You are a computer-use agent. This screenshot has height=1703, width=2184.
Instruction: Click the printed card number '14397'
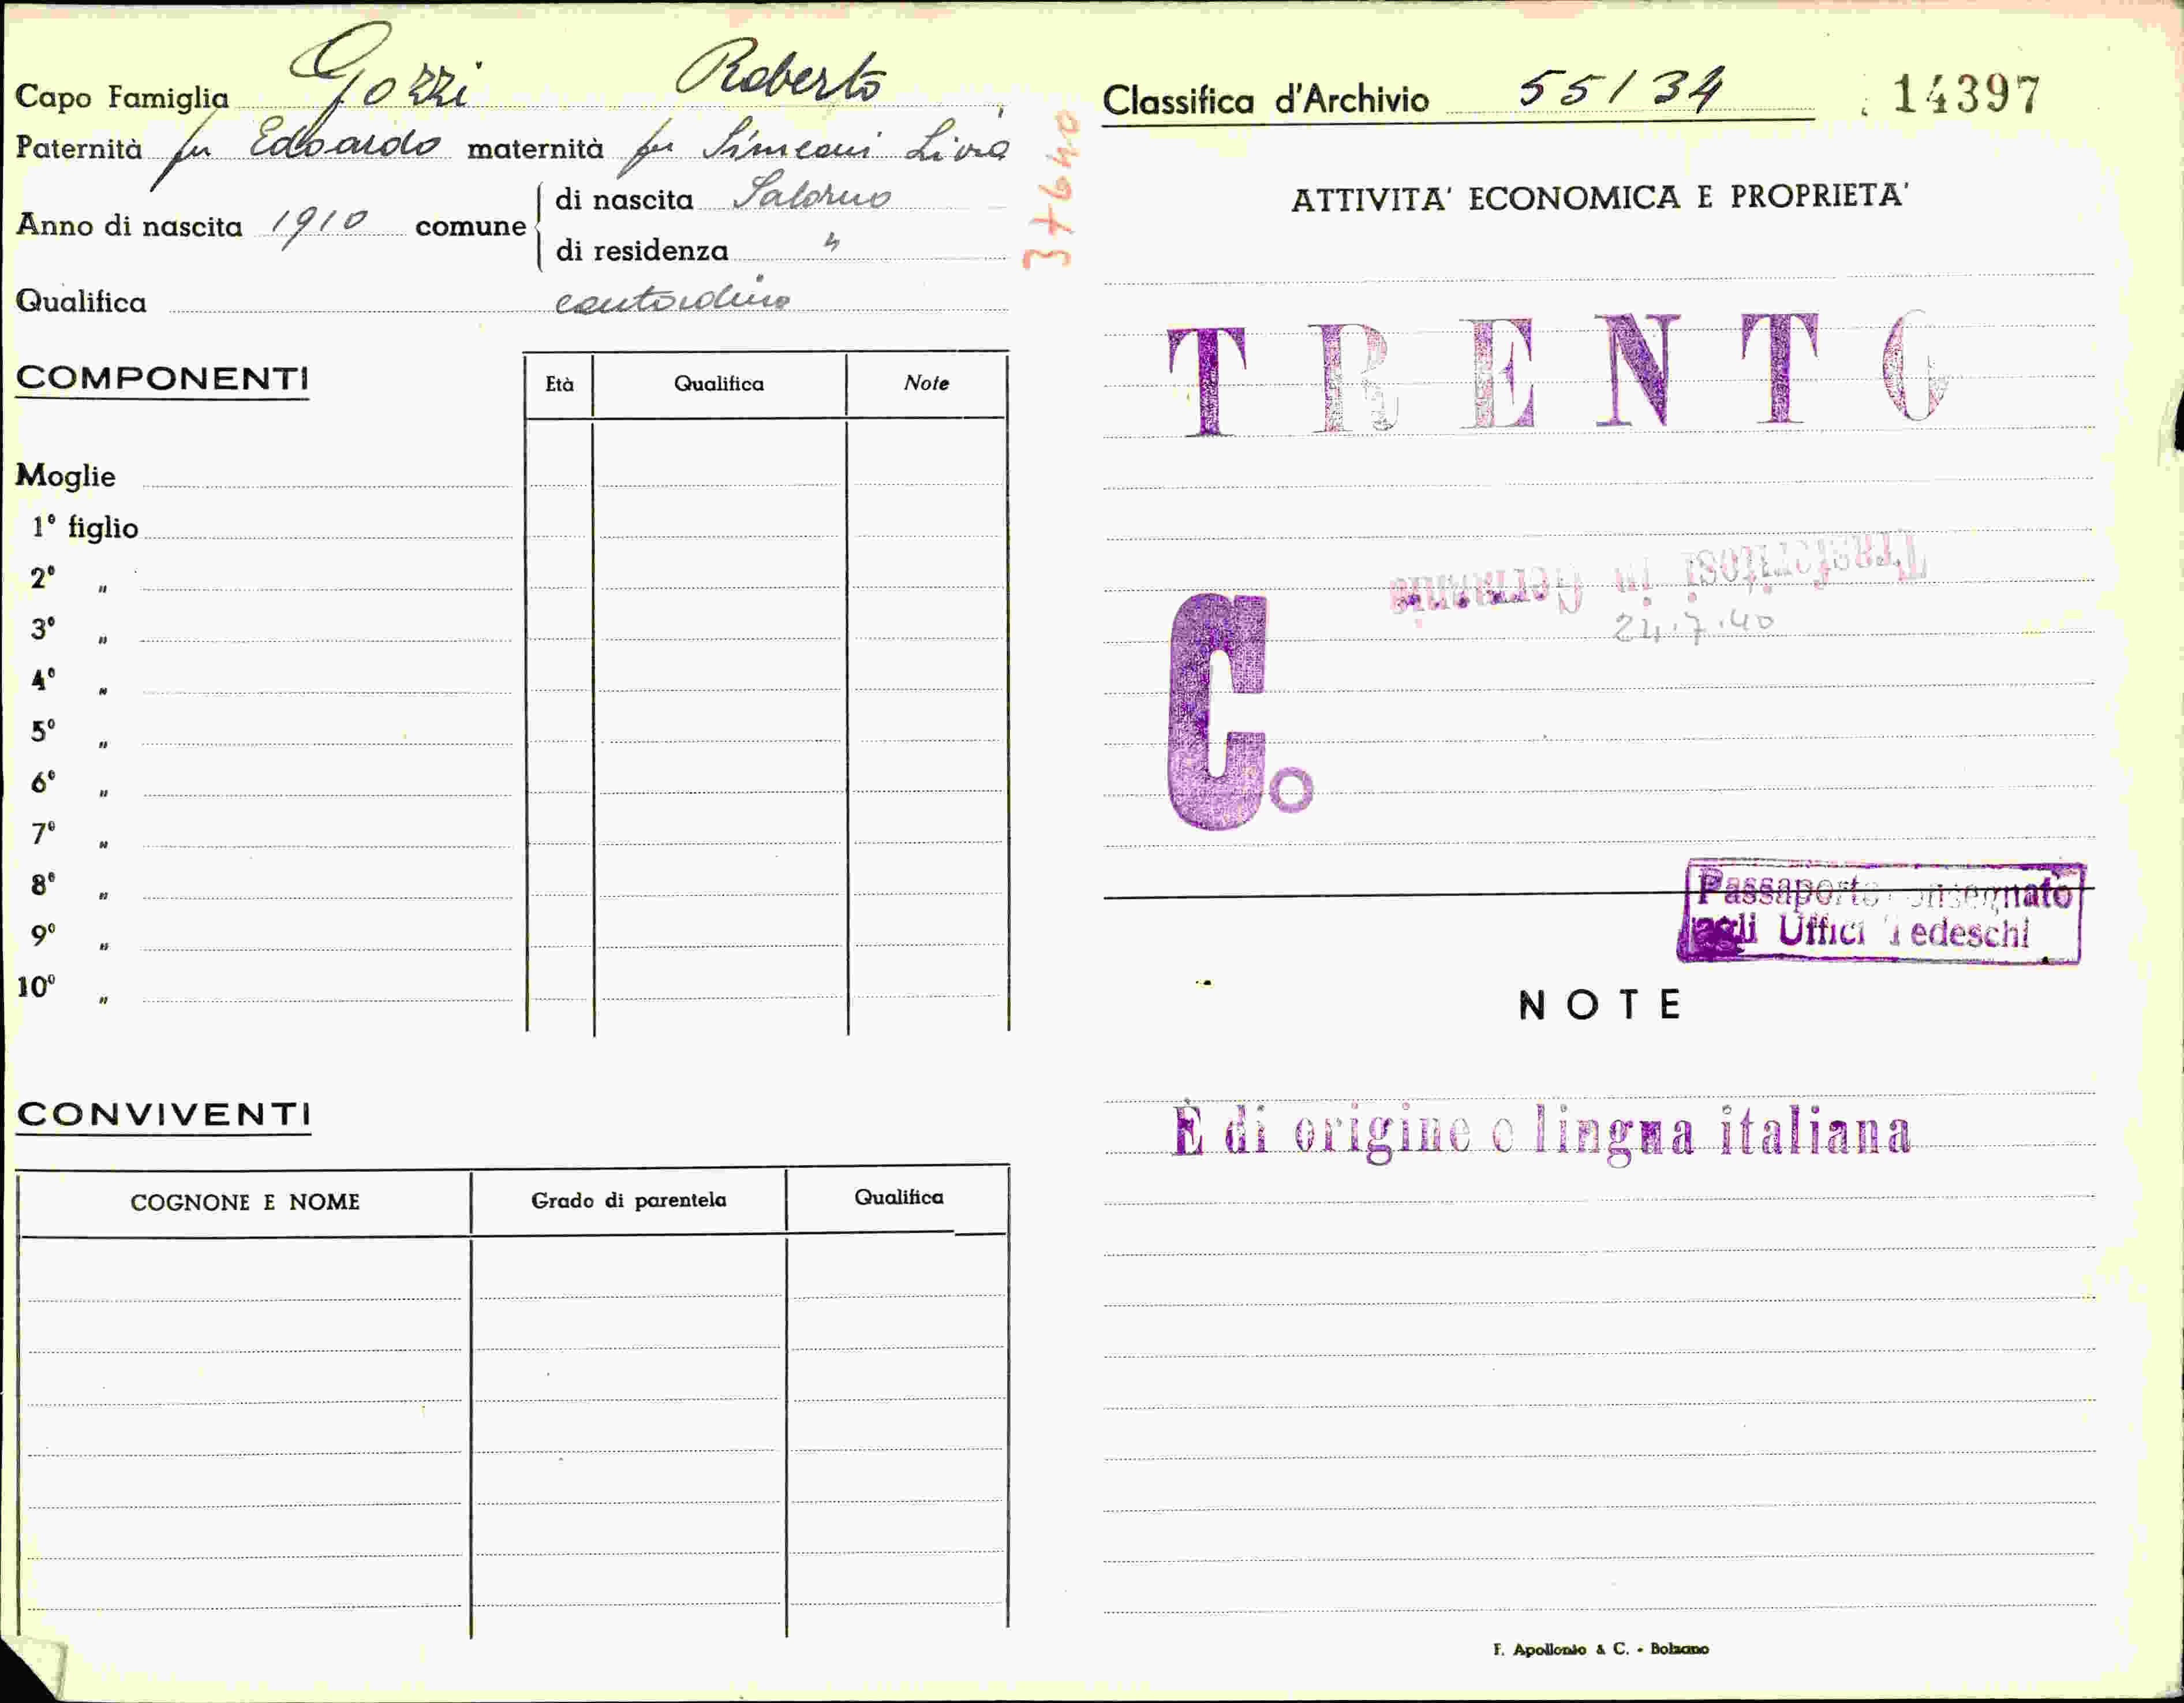pyautogui.click(x=1966, y=95)
